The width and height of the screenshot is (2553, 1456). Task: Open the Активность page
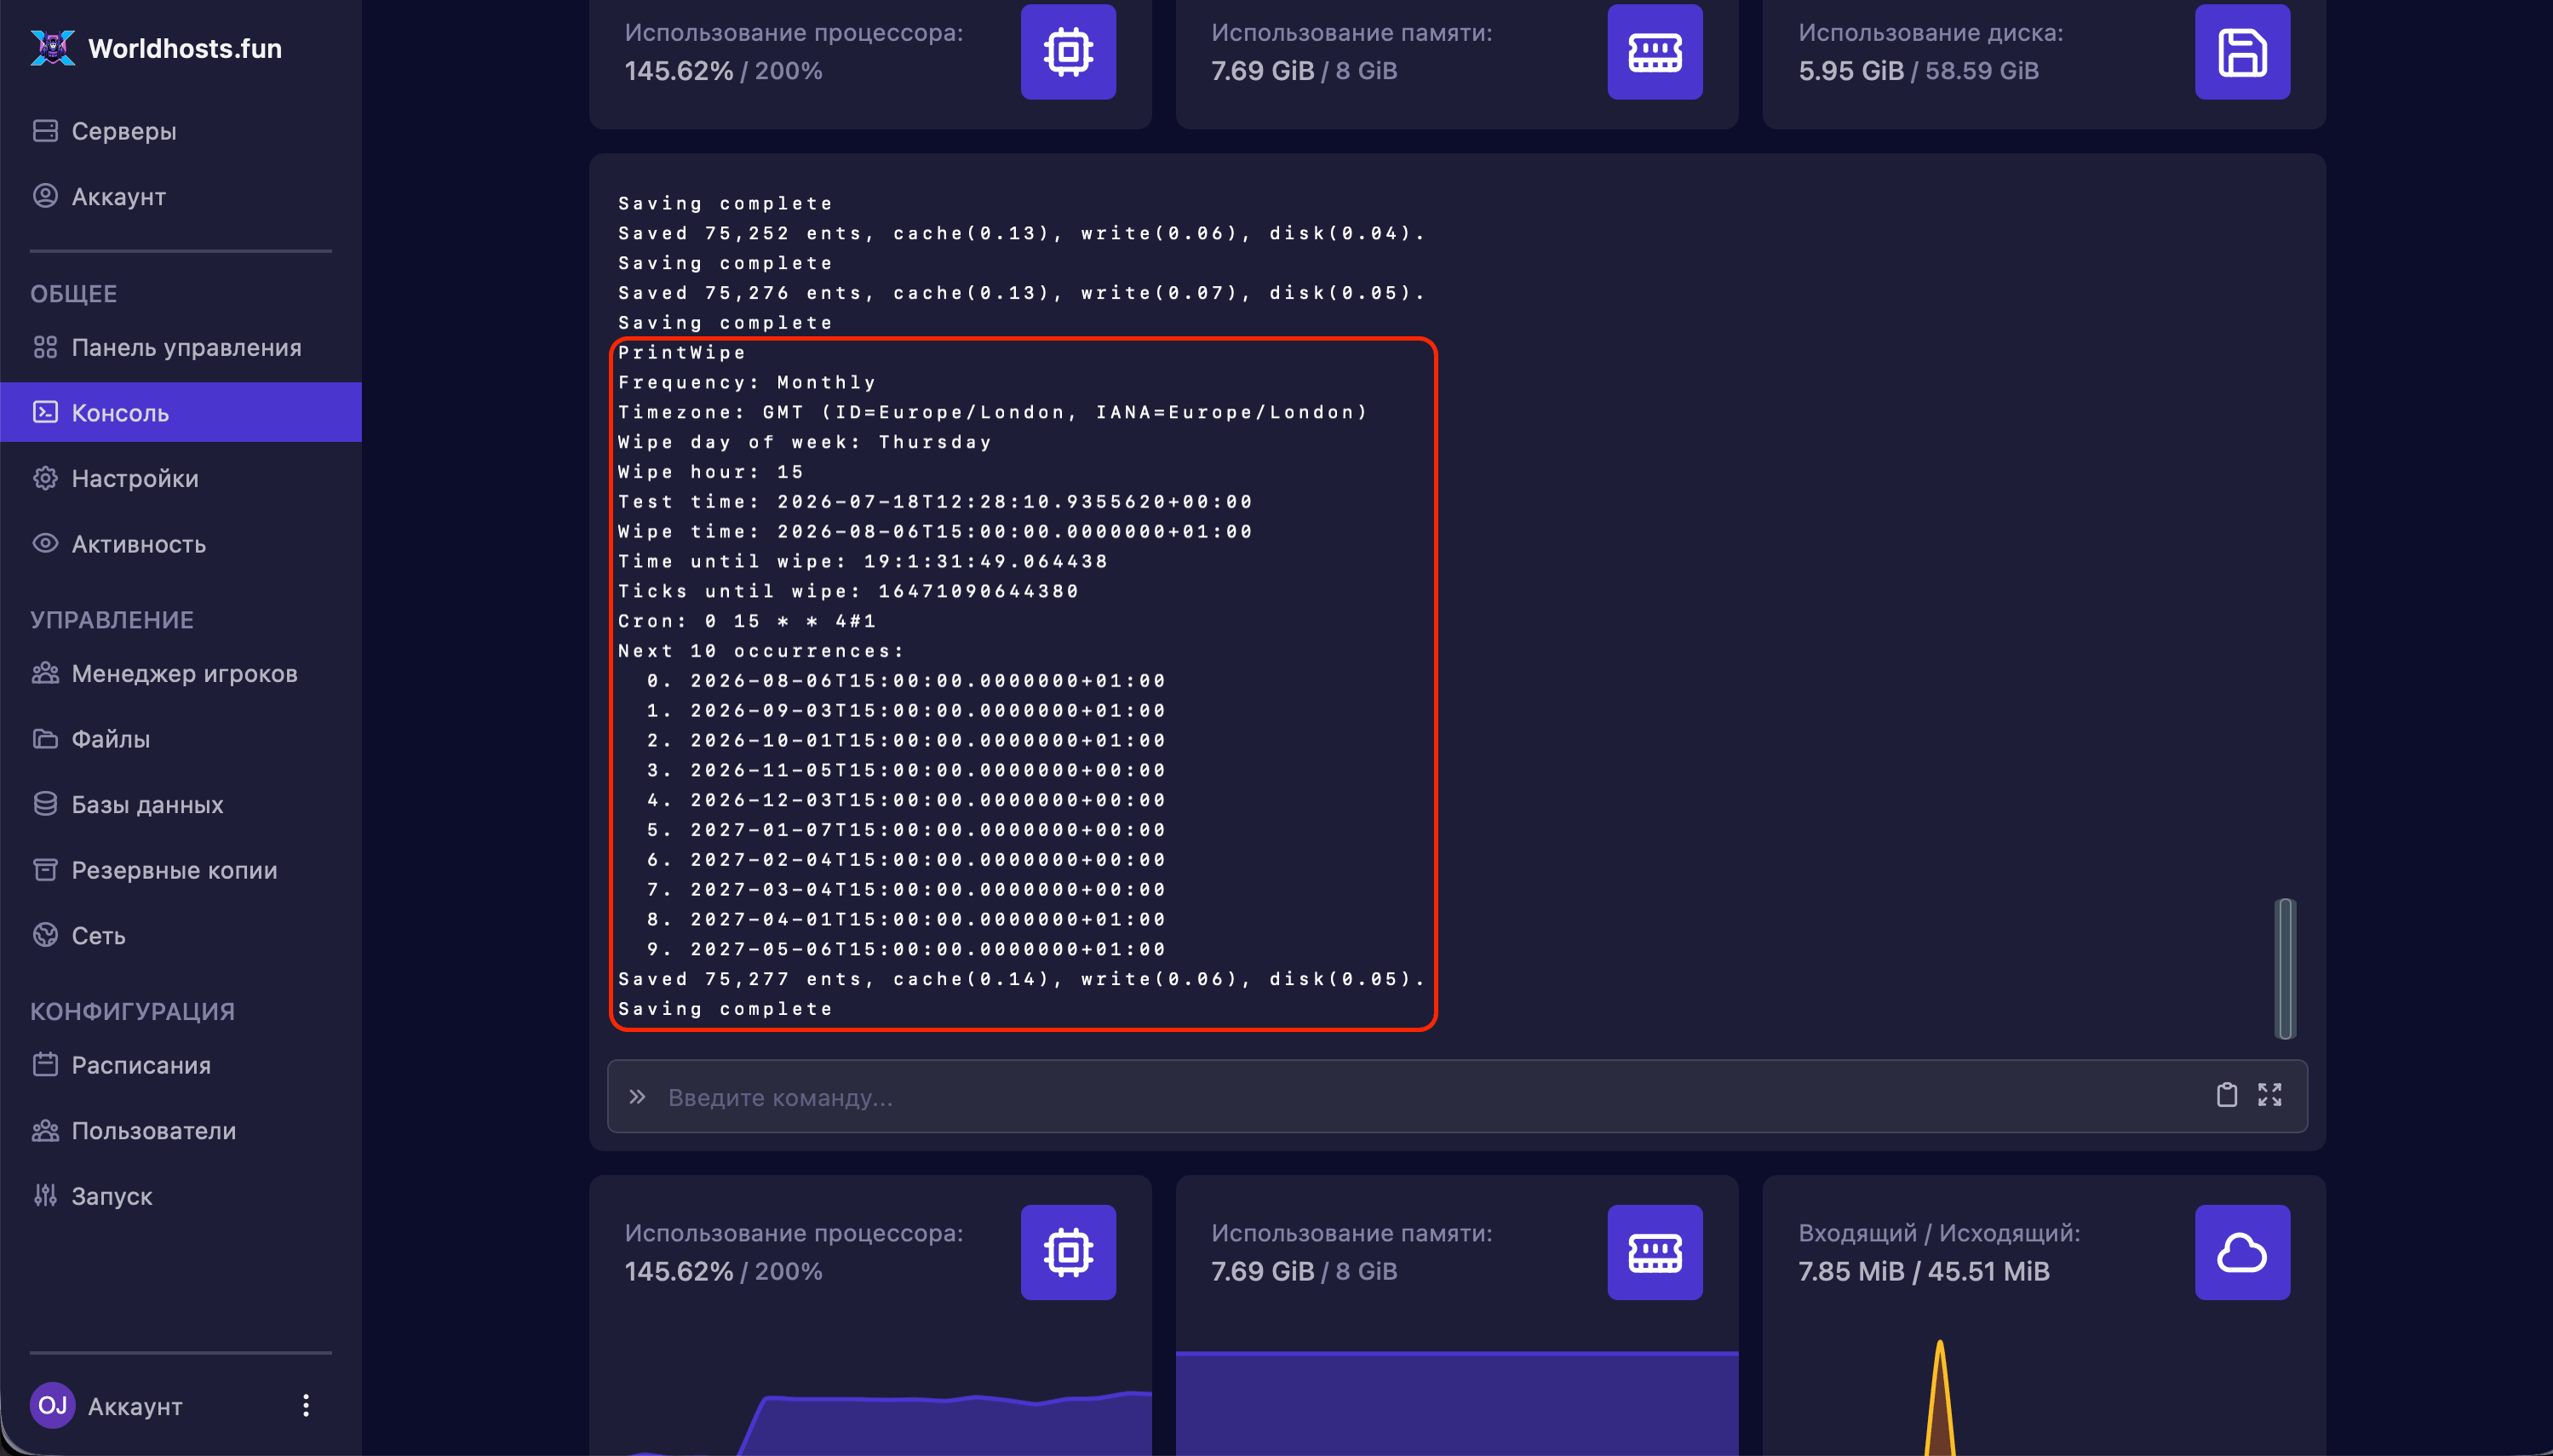[x=138, y=543]
